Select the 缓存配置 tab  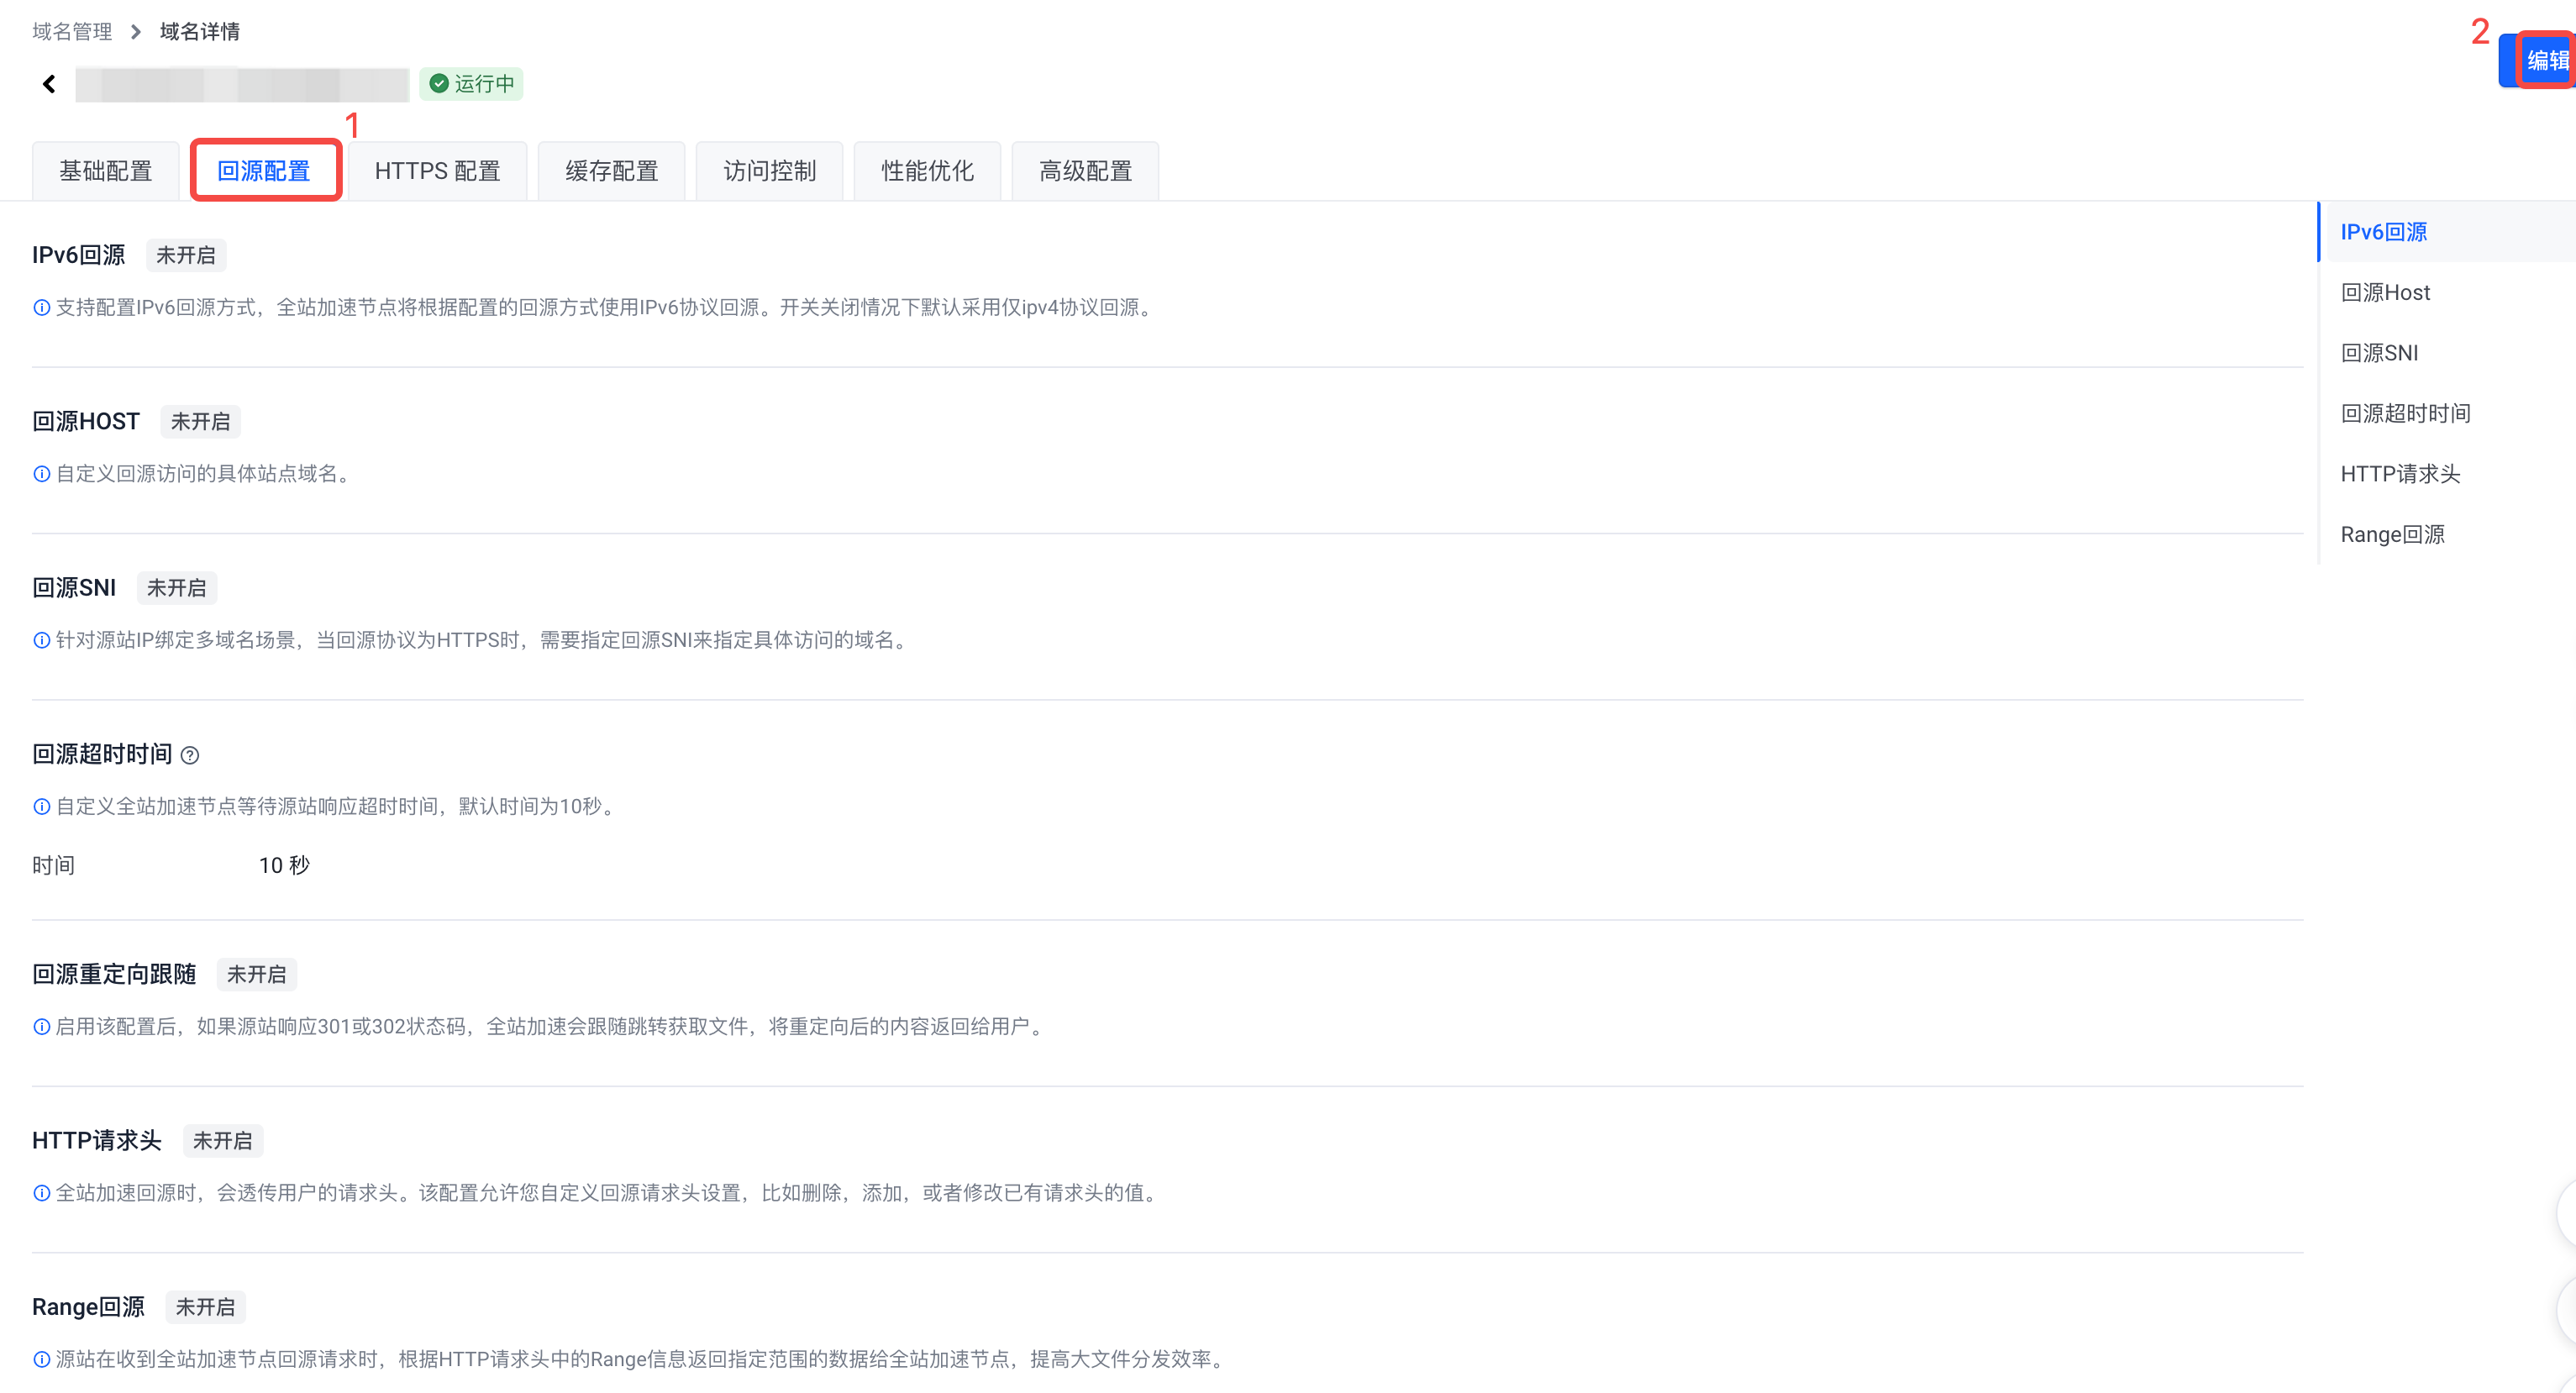pos(611,171)
